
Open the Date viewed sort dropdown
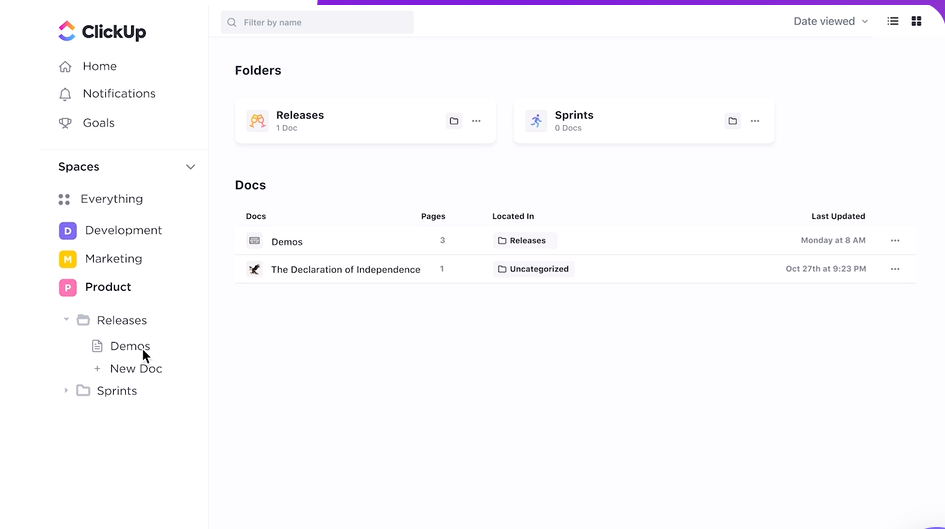tap(830, 21)
